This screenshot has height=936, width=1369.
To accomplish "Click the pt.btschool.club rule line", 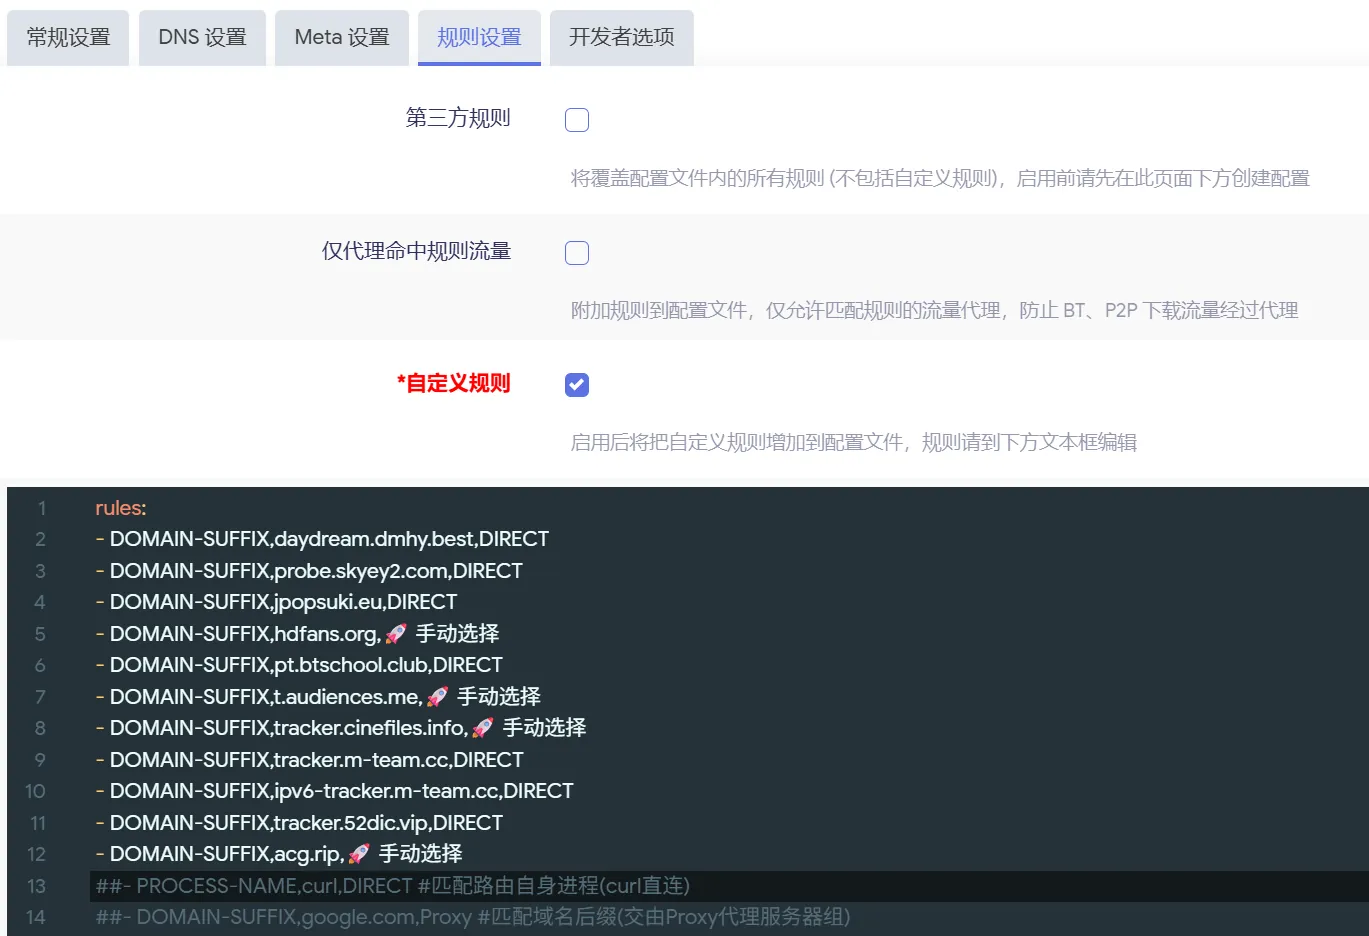I will [299, 665].
